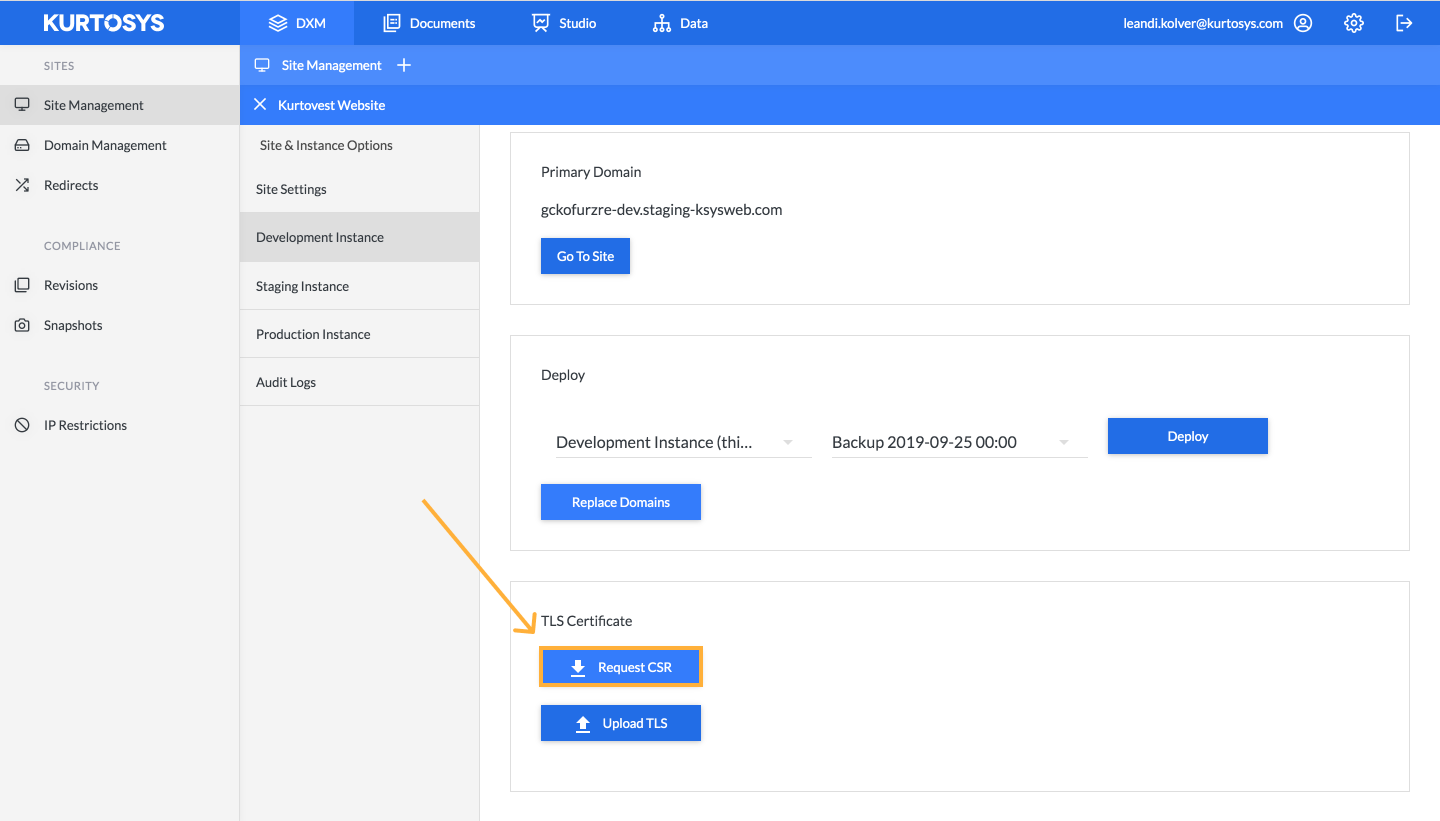
Task: Click the Revisions copy icon
Action: click(22, 285)
